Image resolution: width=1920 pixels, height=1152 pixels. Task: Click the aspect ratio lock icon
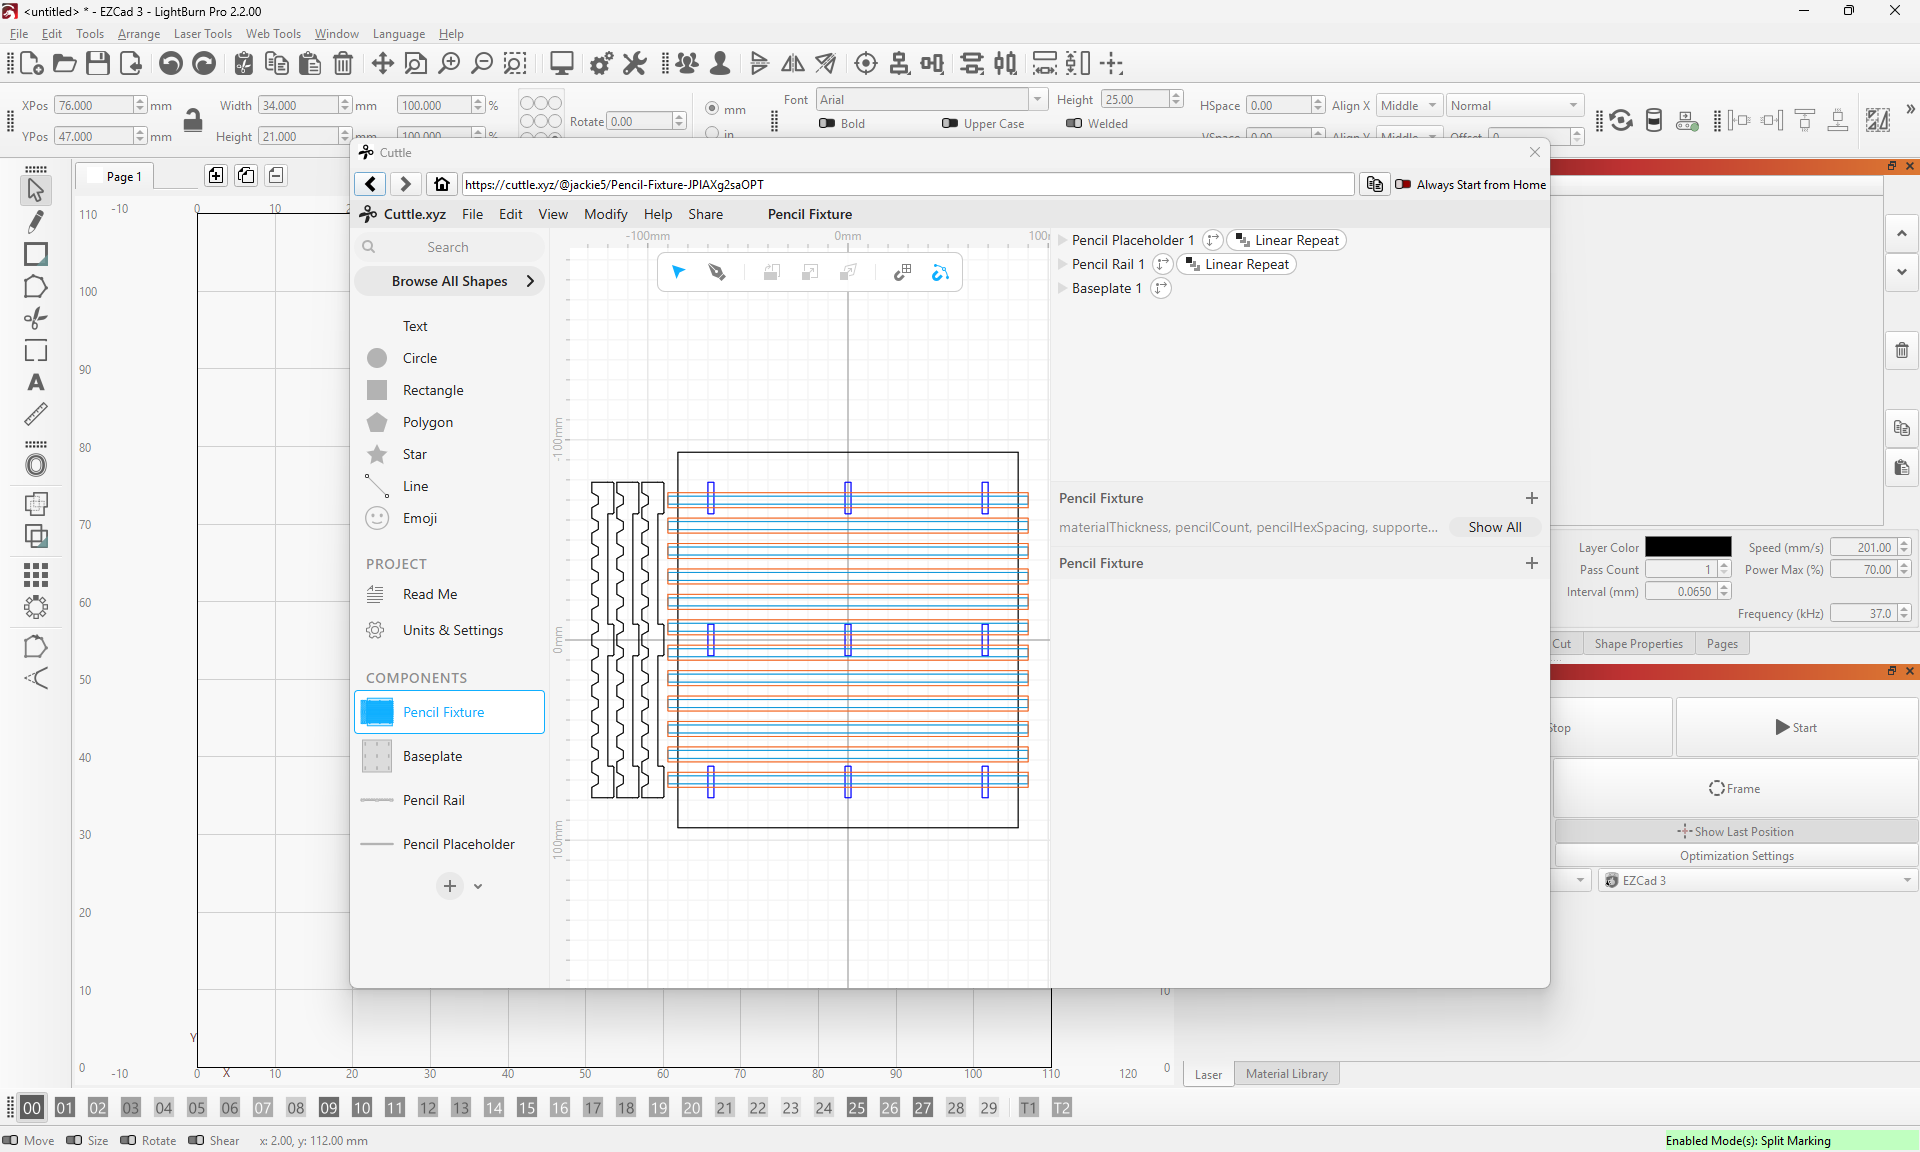pos(193,120)
